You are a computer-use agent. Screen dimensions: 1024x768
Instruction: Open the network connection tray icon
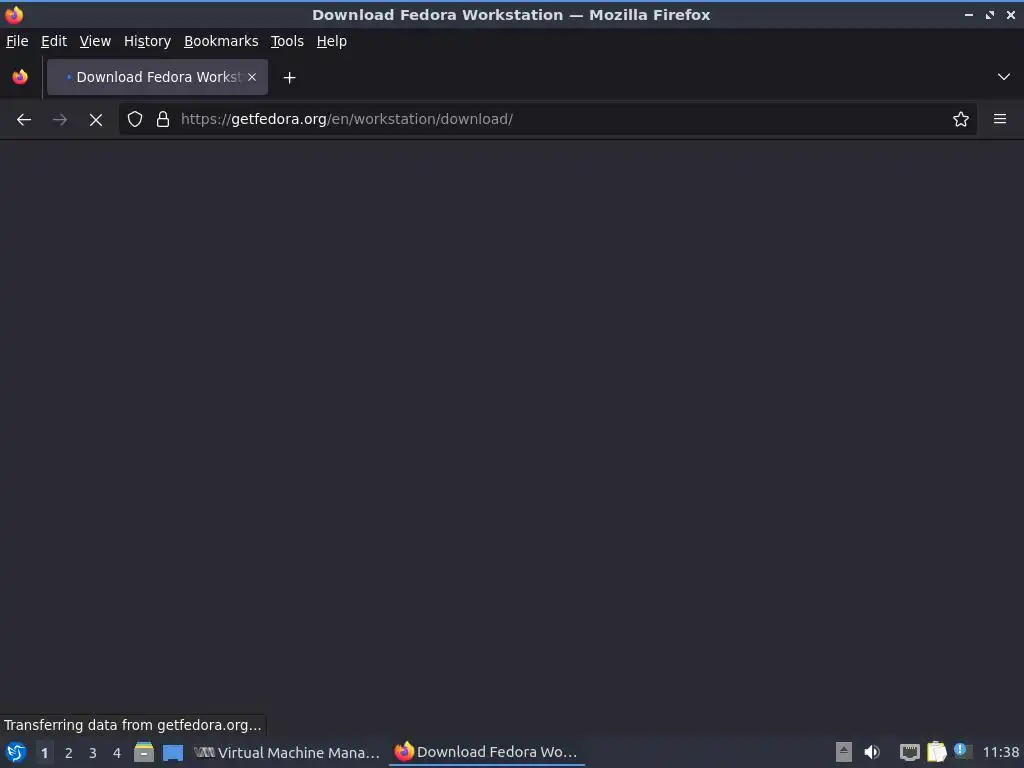point(909,752)
